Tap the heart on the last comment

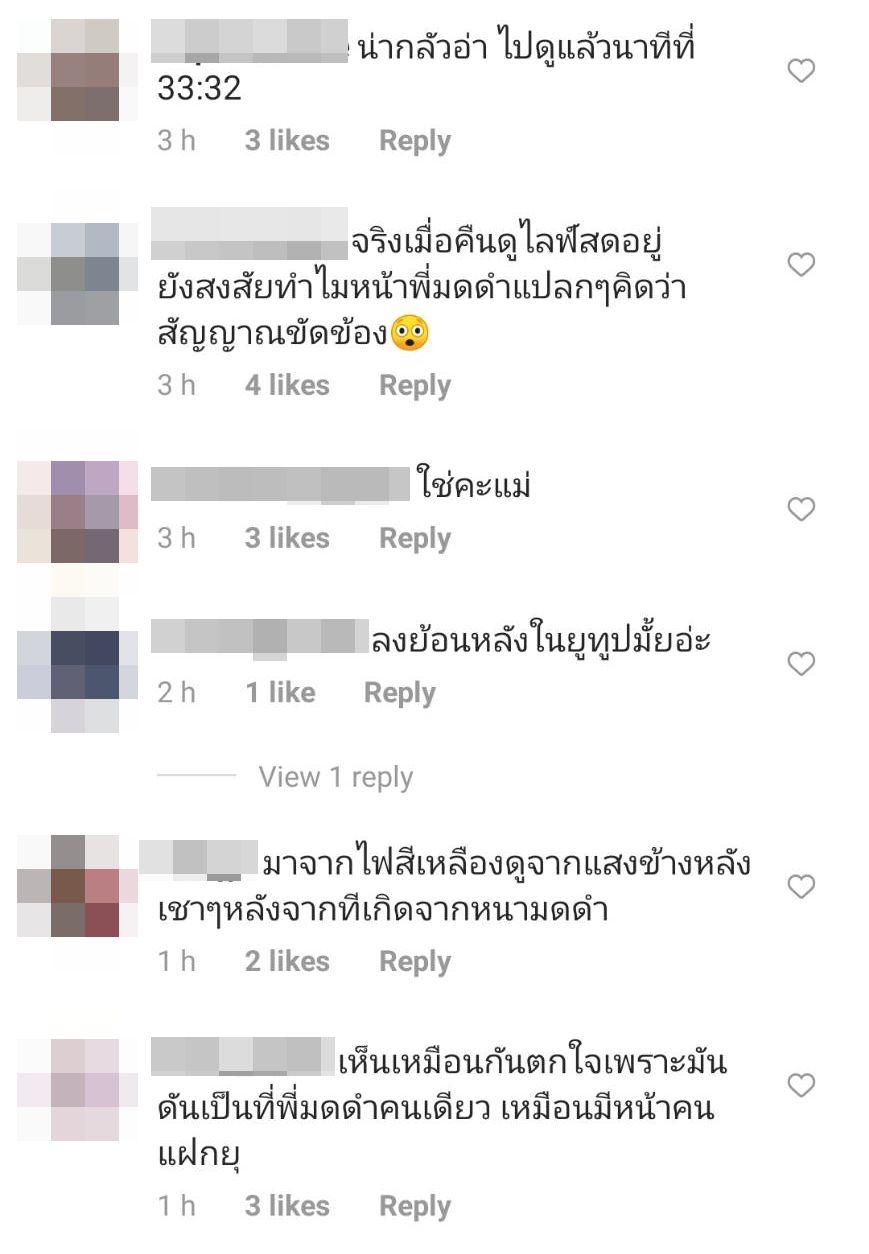[x=802, y=1085]
